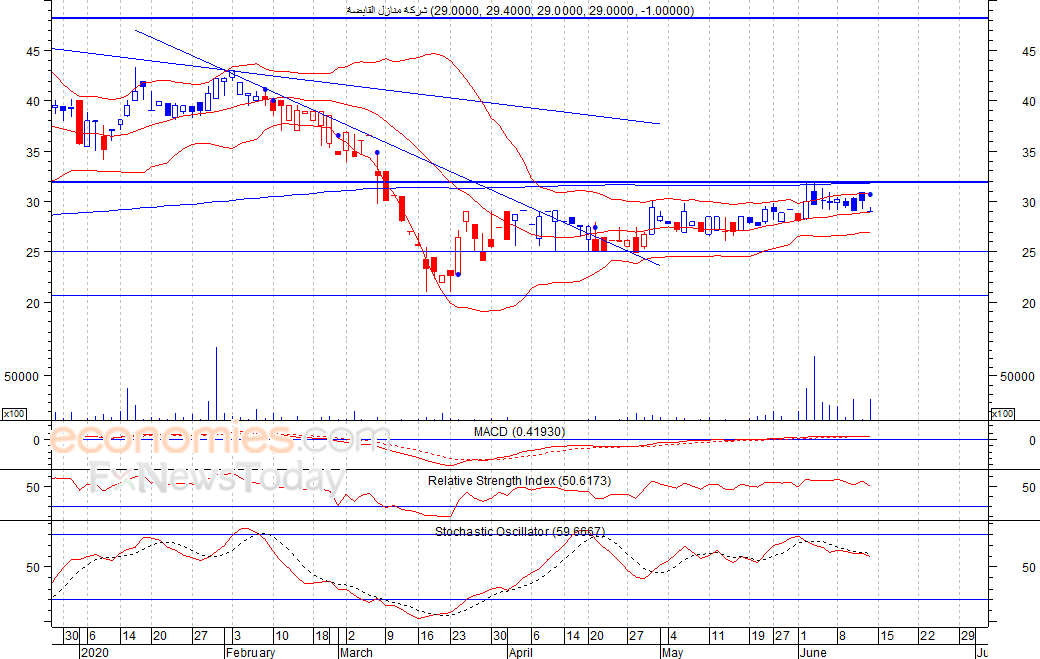
Task: Select the March month marker
Action: (x=356, y=652)
